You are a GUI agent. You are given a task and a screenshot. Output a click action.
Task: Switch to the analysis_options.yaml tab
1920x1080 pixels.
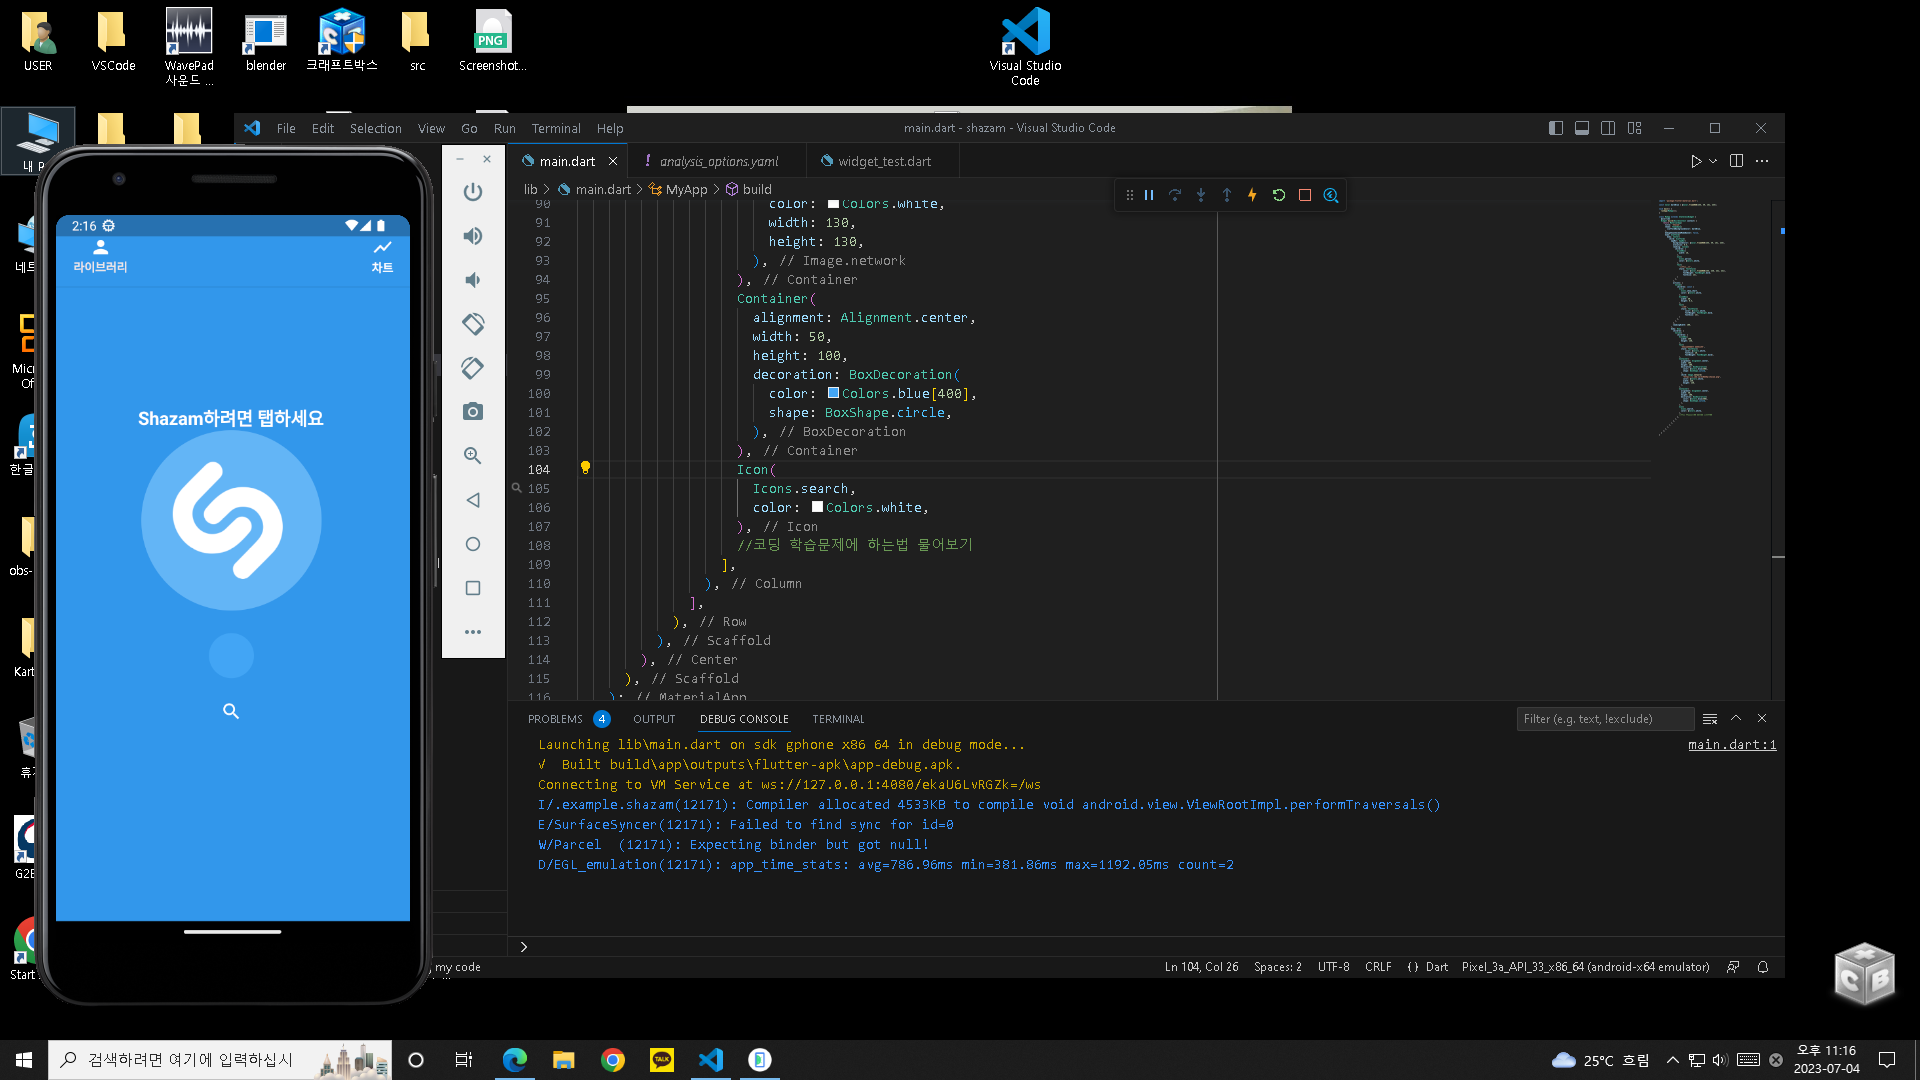point(718,161)
